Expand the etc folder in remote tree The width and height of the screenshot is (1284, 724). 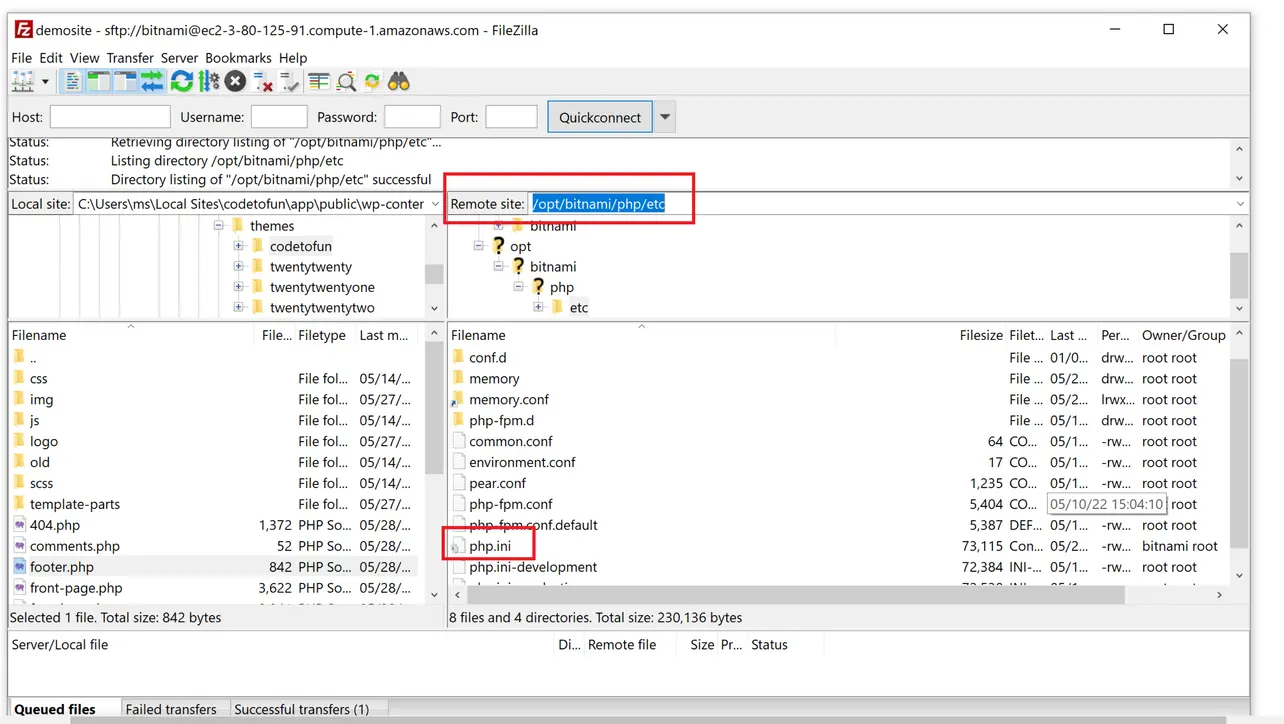coord(538,308)
